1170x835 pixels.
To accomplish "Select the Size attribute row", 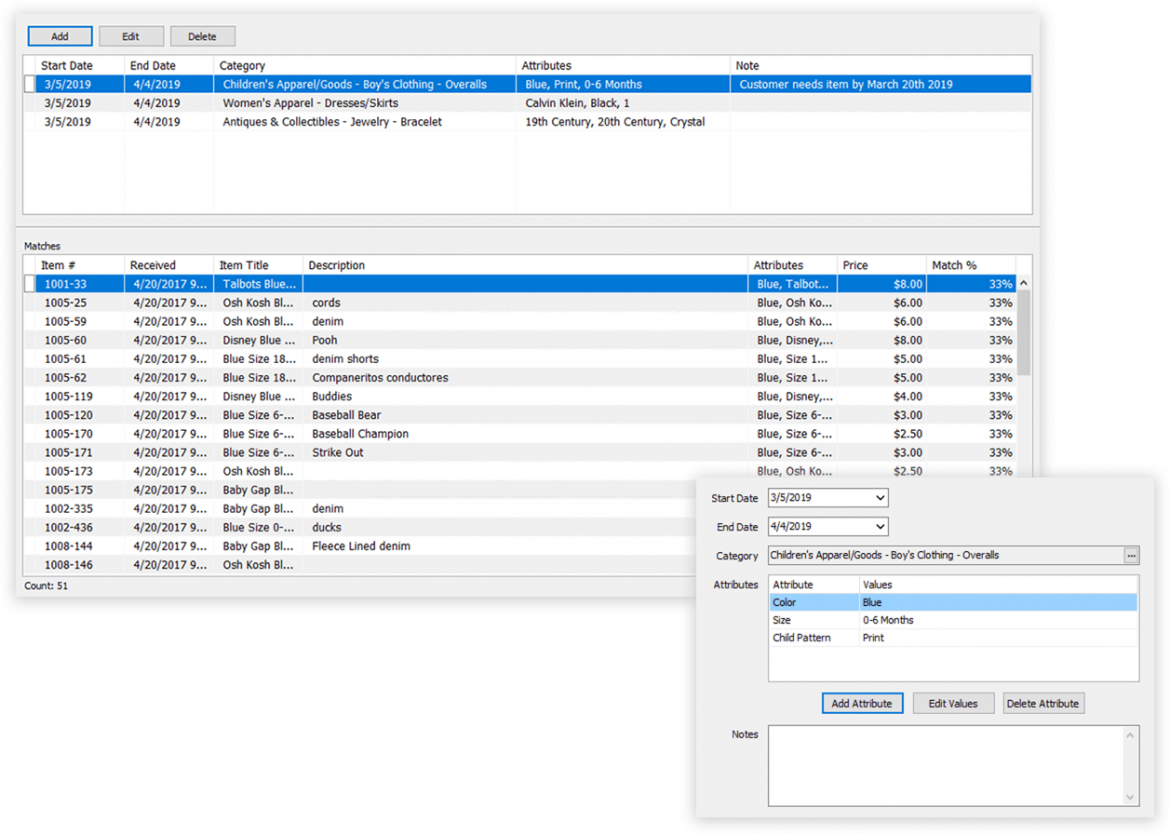I will coord(950,621).
